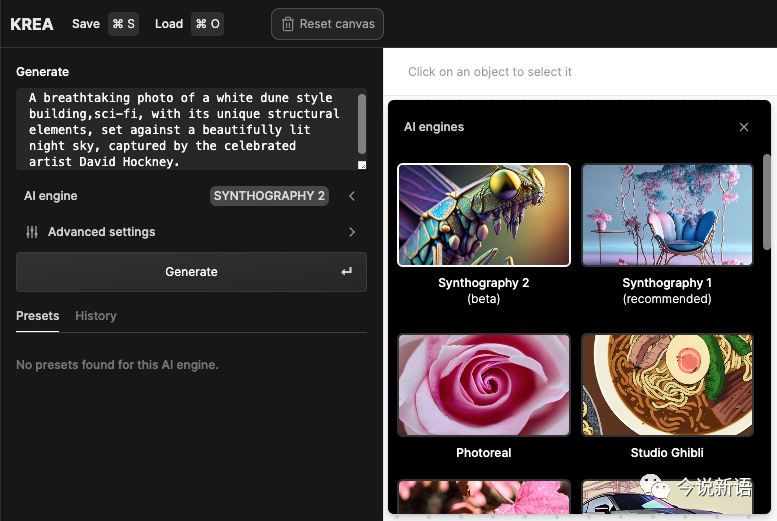This screenshot has height=521, width=777.
Task: Click the "AI engine" setting label
Action: tap(51, 196)
